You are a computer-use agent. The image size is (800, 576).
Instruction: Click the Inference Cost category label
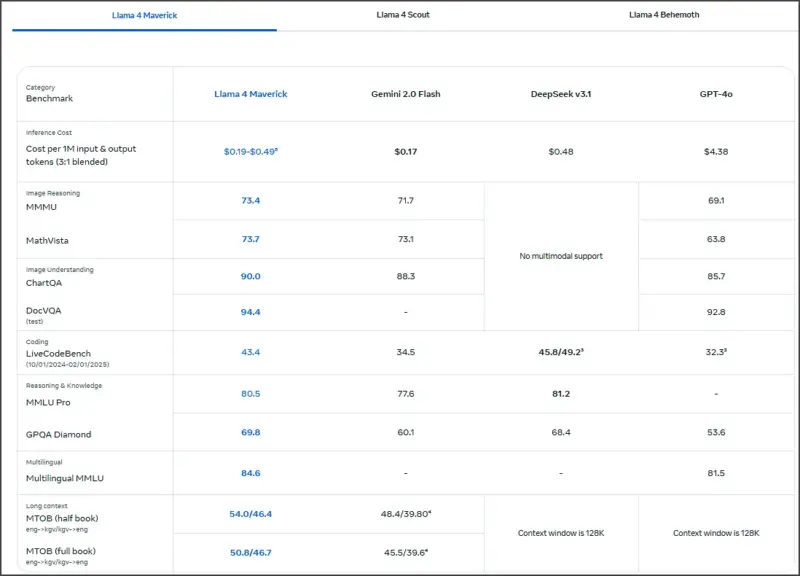point(48,133)
